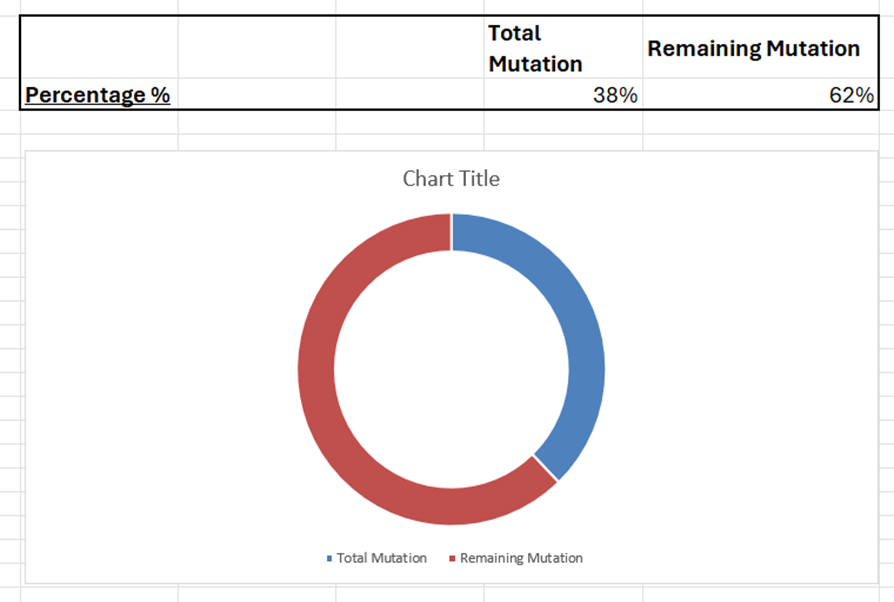Viewport: 894px width, 602px height.
Task: Select the empty cell above Percentage %
Action: tap(98, 48)
